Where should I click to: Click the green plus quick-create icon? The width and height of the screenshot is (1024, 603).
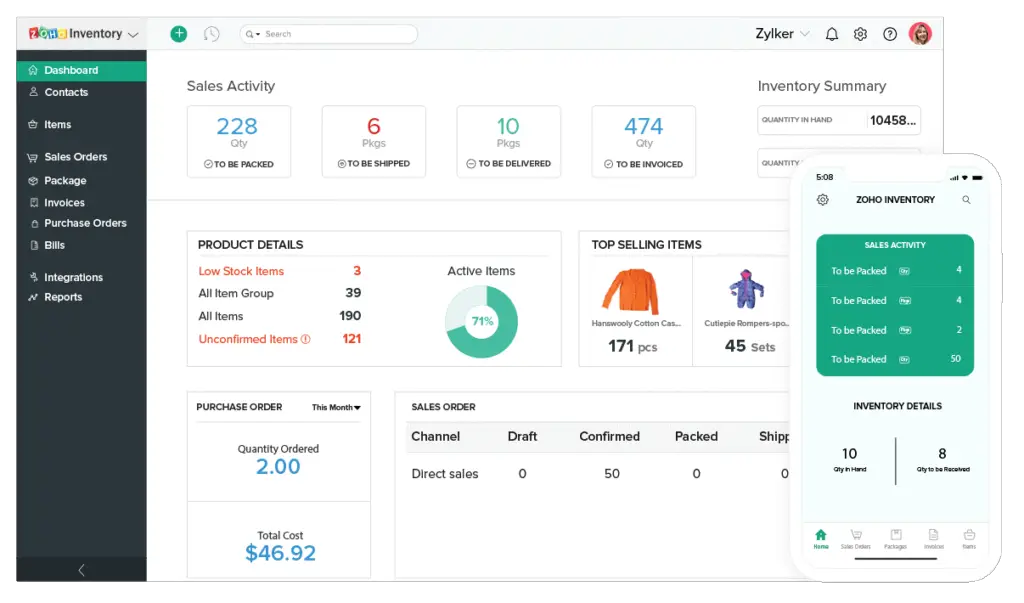178,33
